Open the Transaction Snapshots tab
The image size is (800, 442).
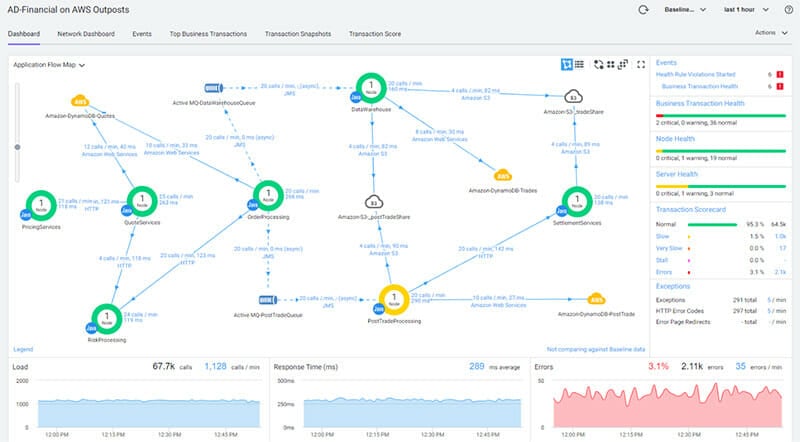pos(298,34)
